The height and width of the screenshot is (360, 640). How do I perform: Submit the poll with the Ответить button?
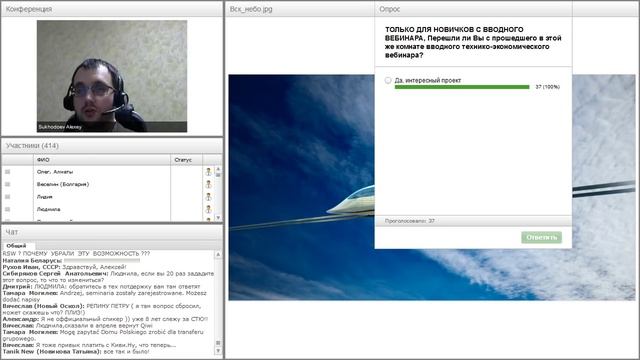click(541, 237)
